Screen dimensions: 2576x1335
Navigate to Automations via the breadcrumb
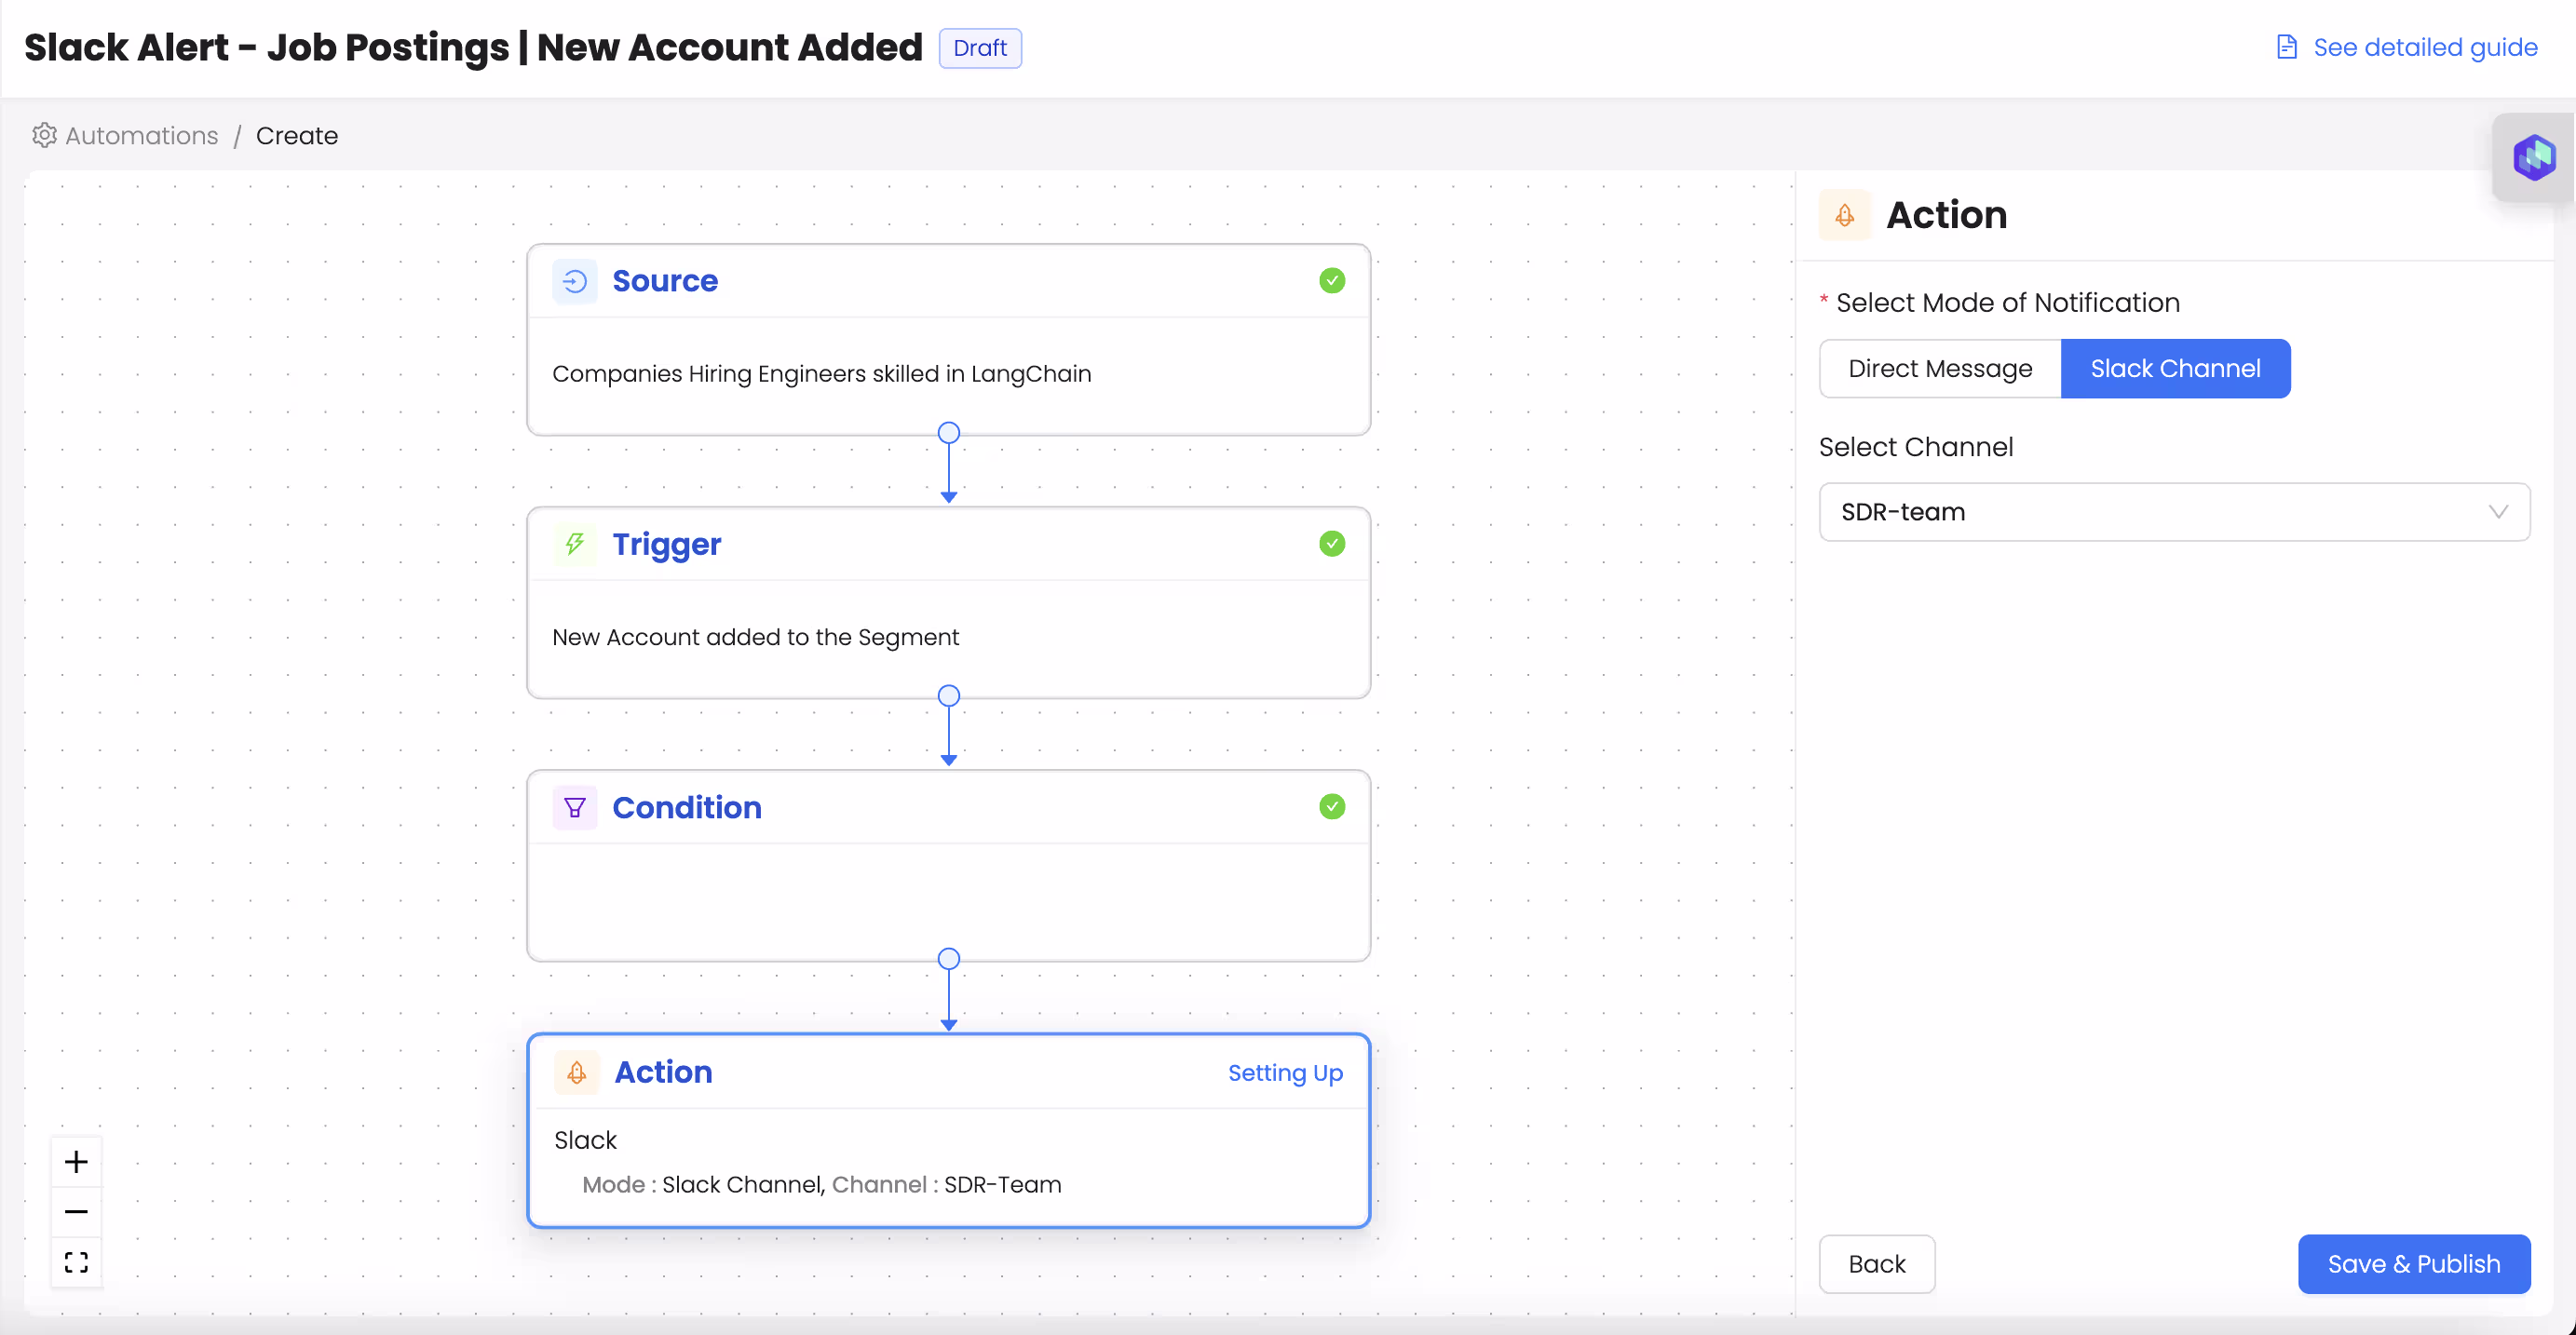[141, 135]
